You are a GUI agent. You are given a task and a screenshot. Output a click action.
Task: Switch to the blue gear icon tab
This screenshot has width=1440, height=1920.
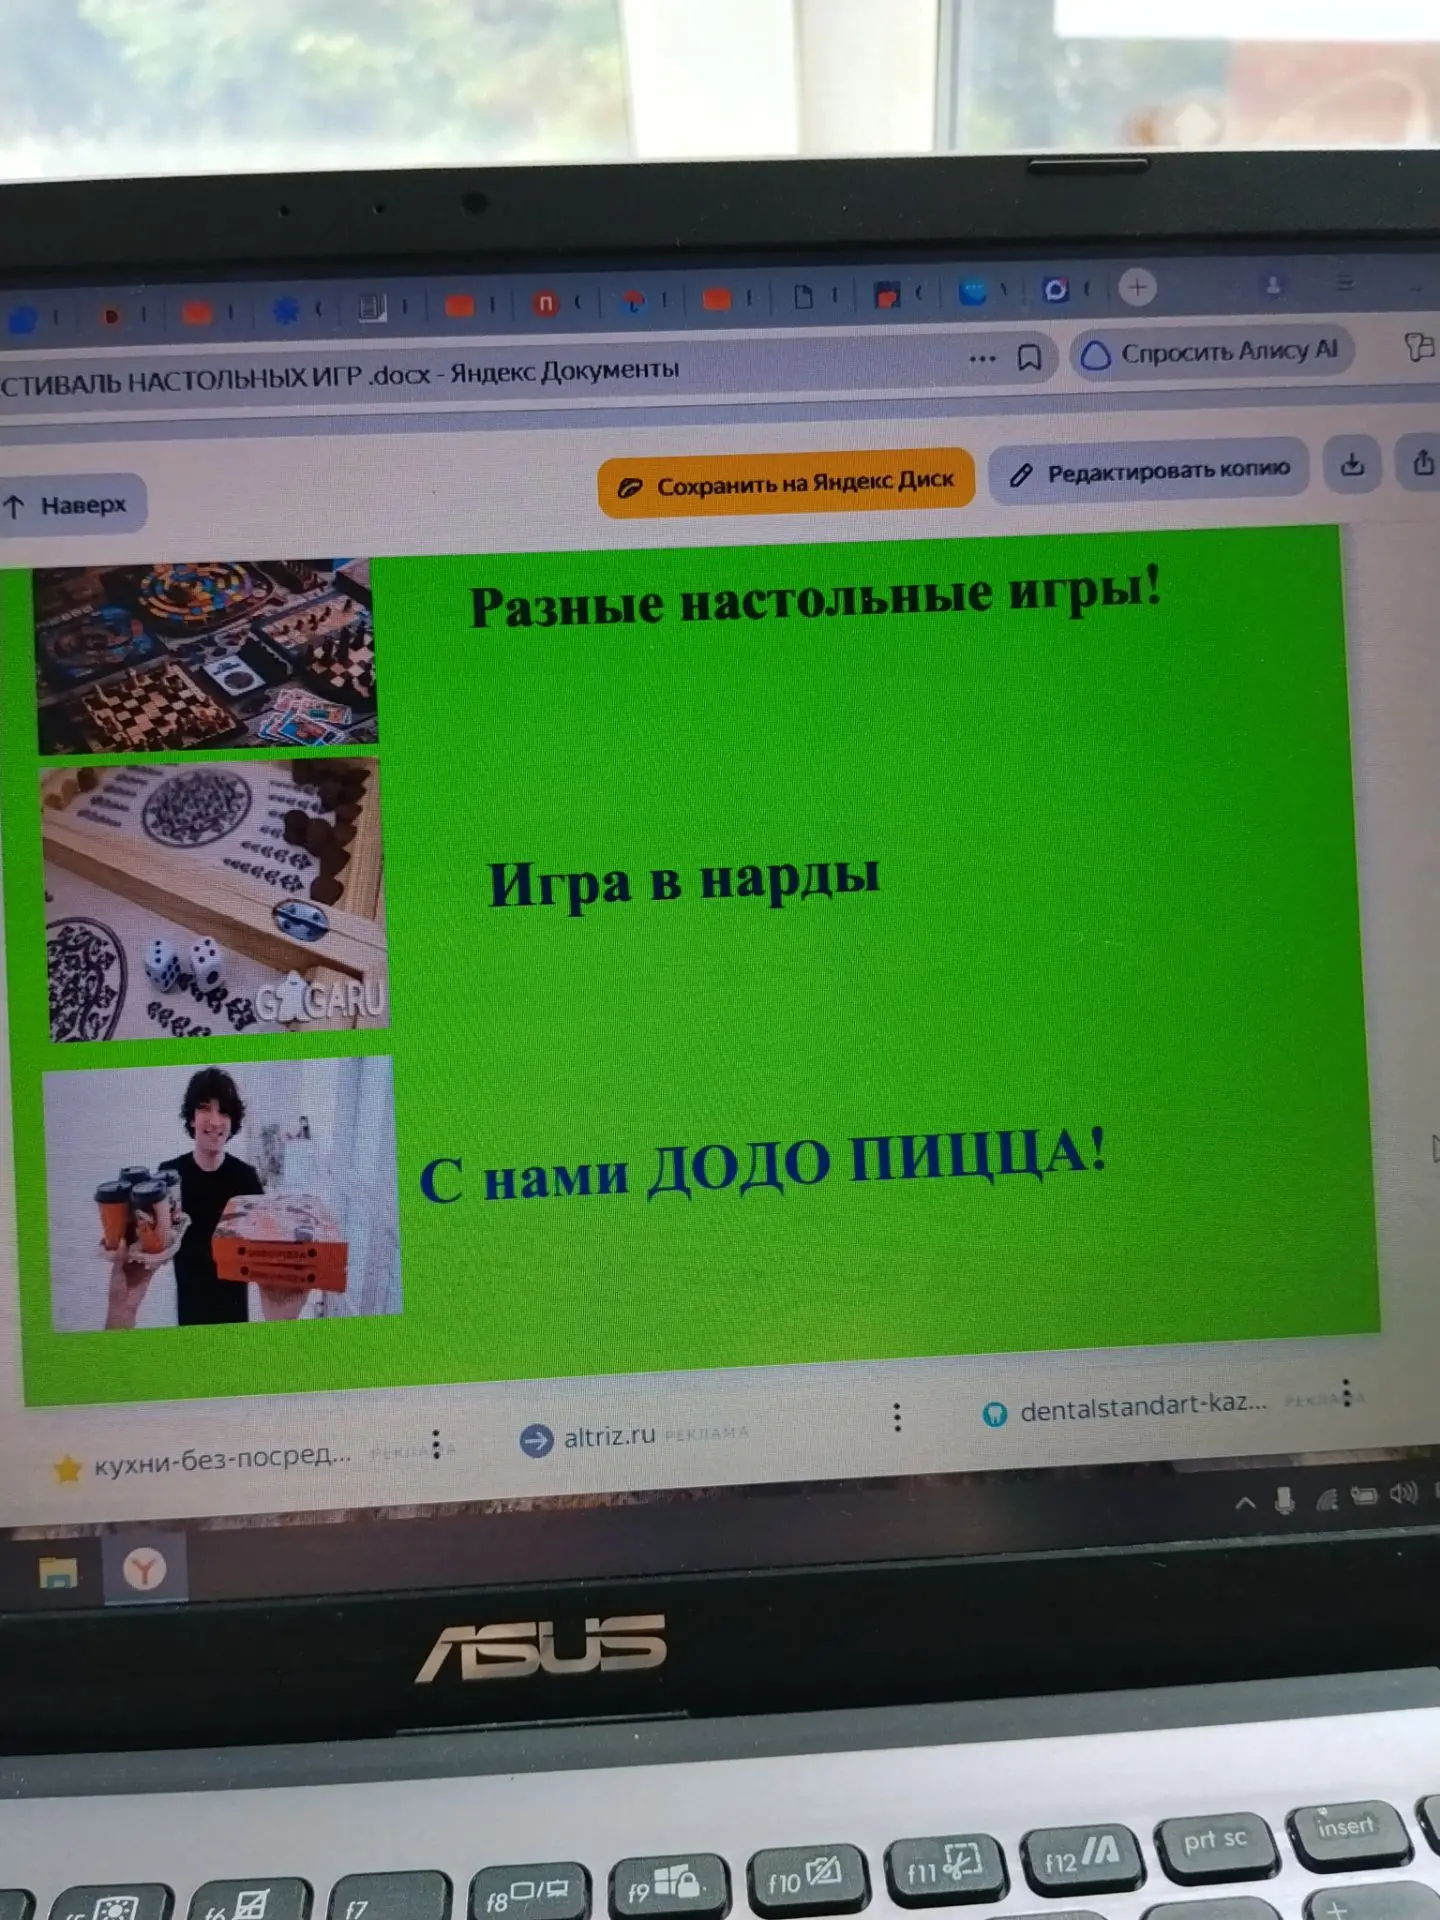tap(286, 311)
